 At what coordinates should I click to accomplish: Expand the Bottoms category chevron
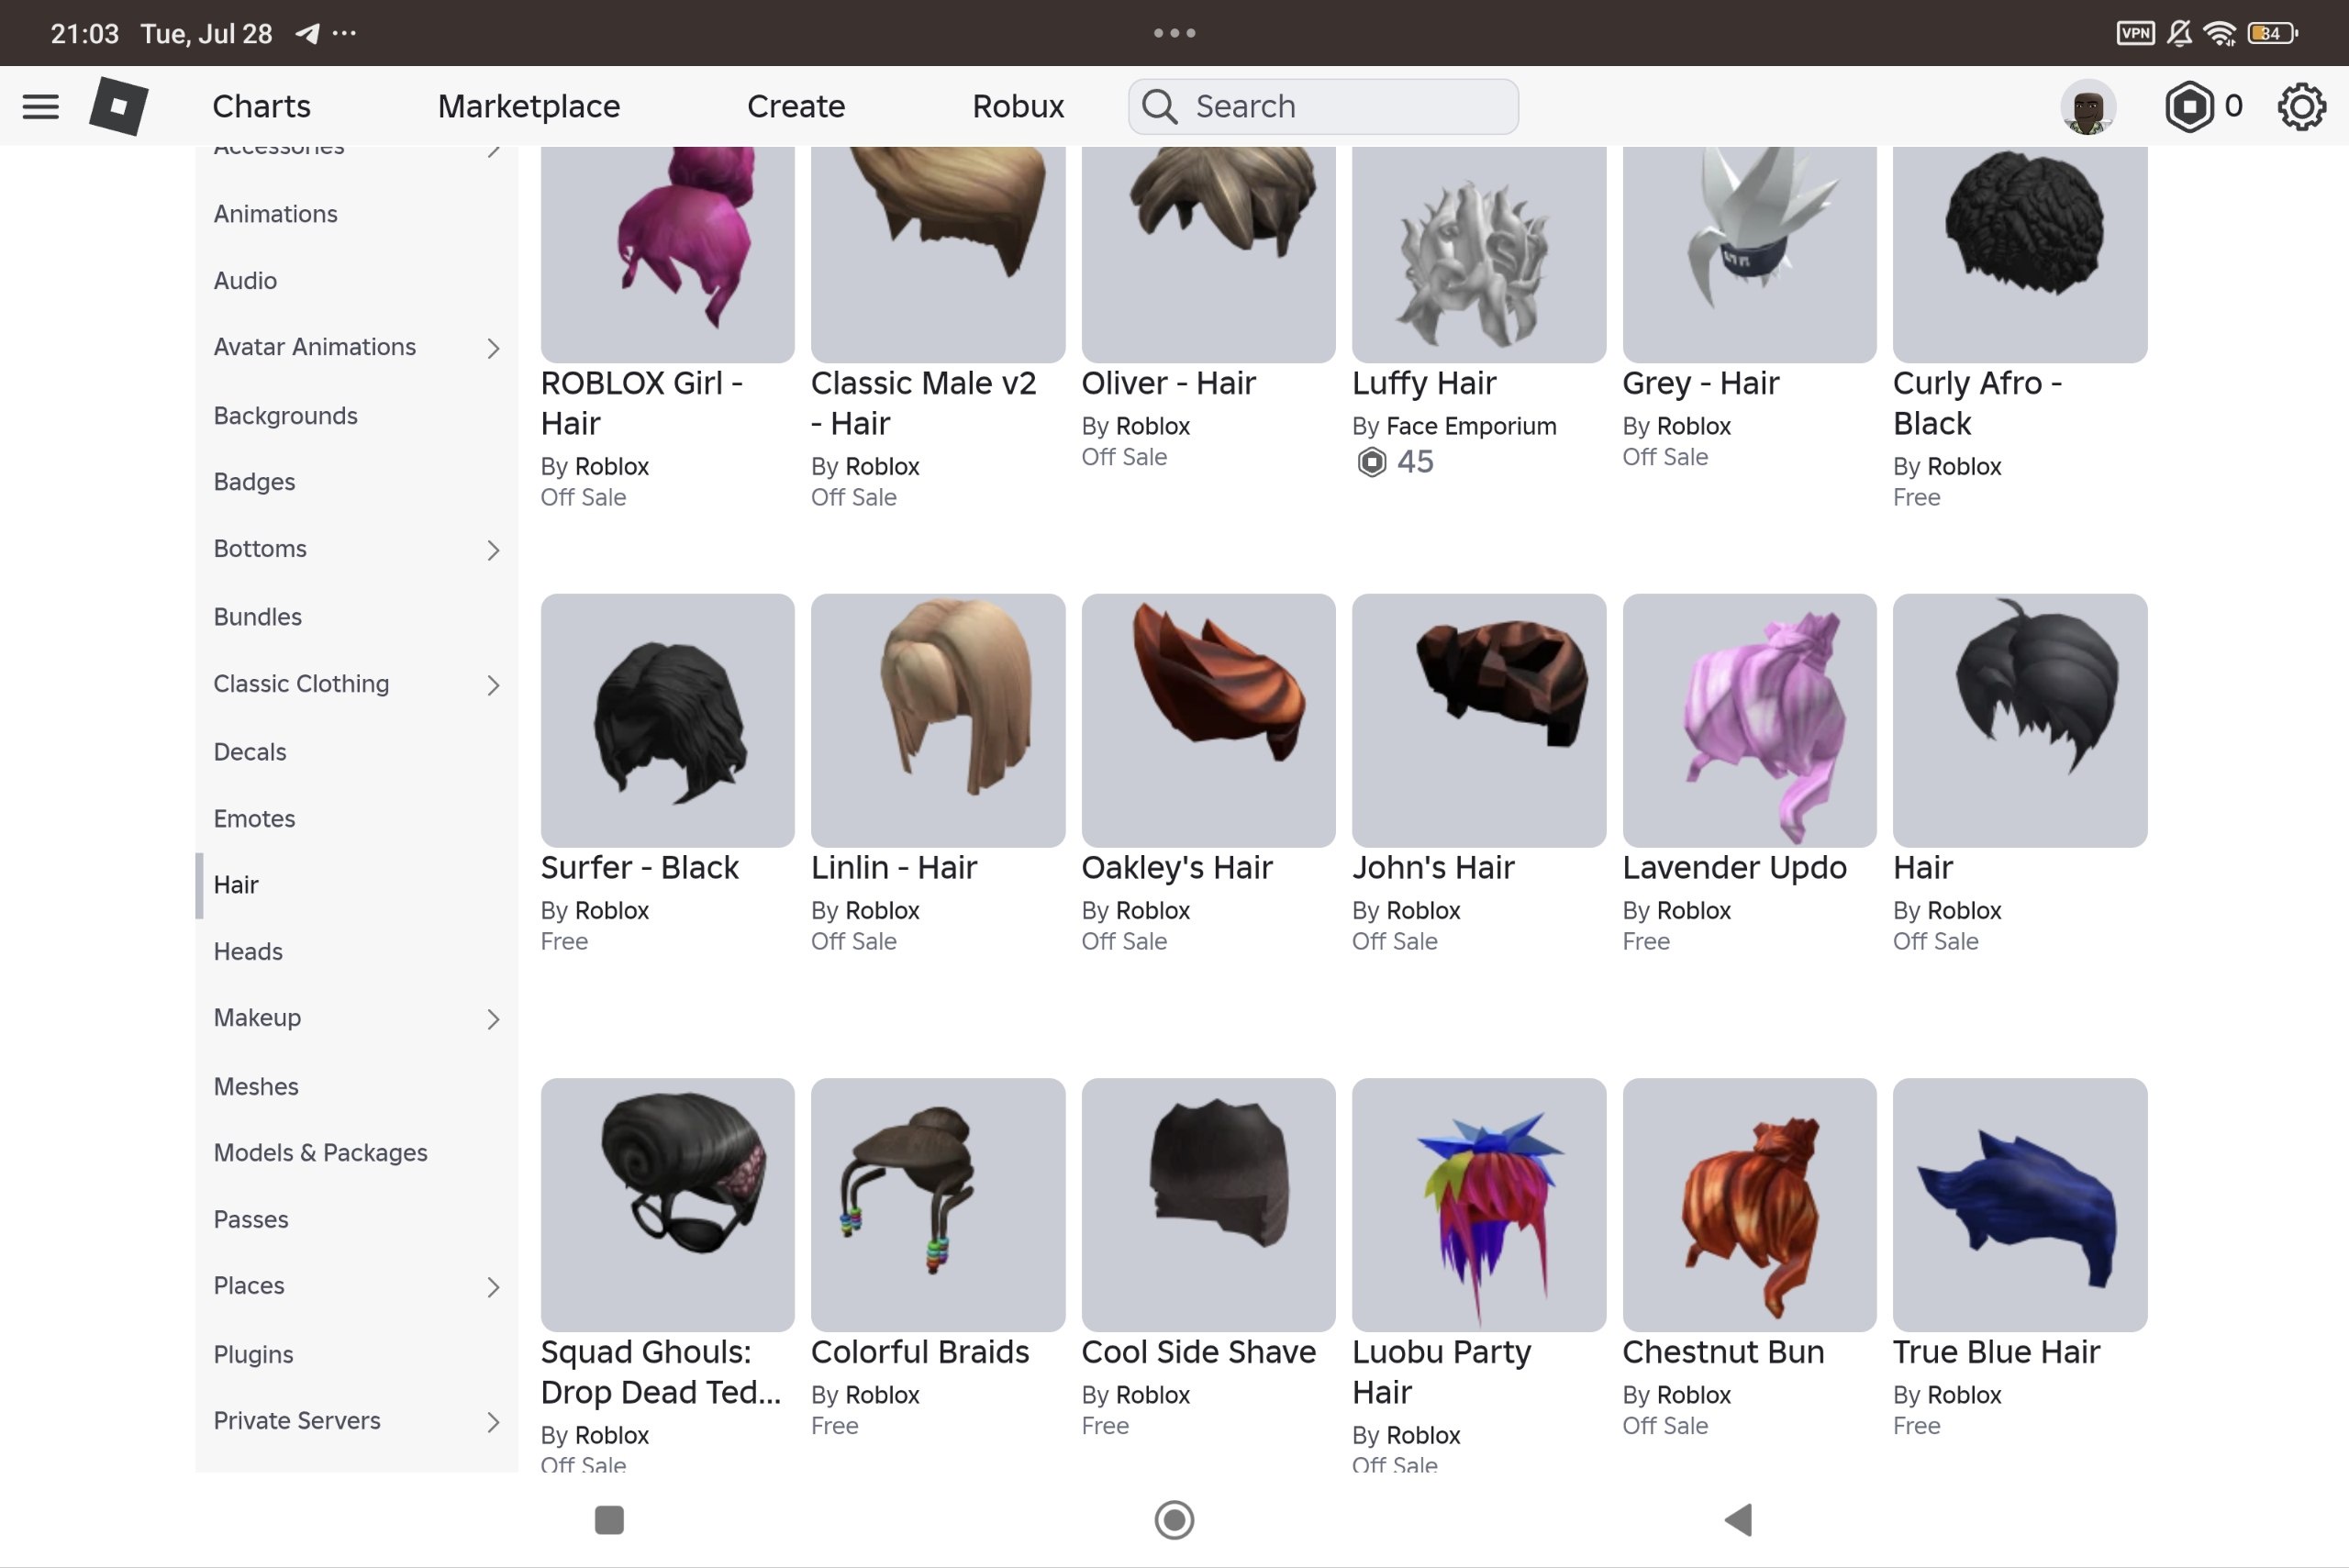pos(493,550)
